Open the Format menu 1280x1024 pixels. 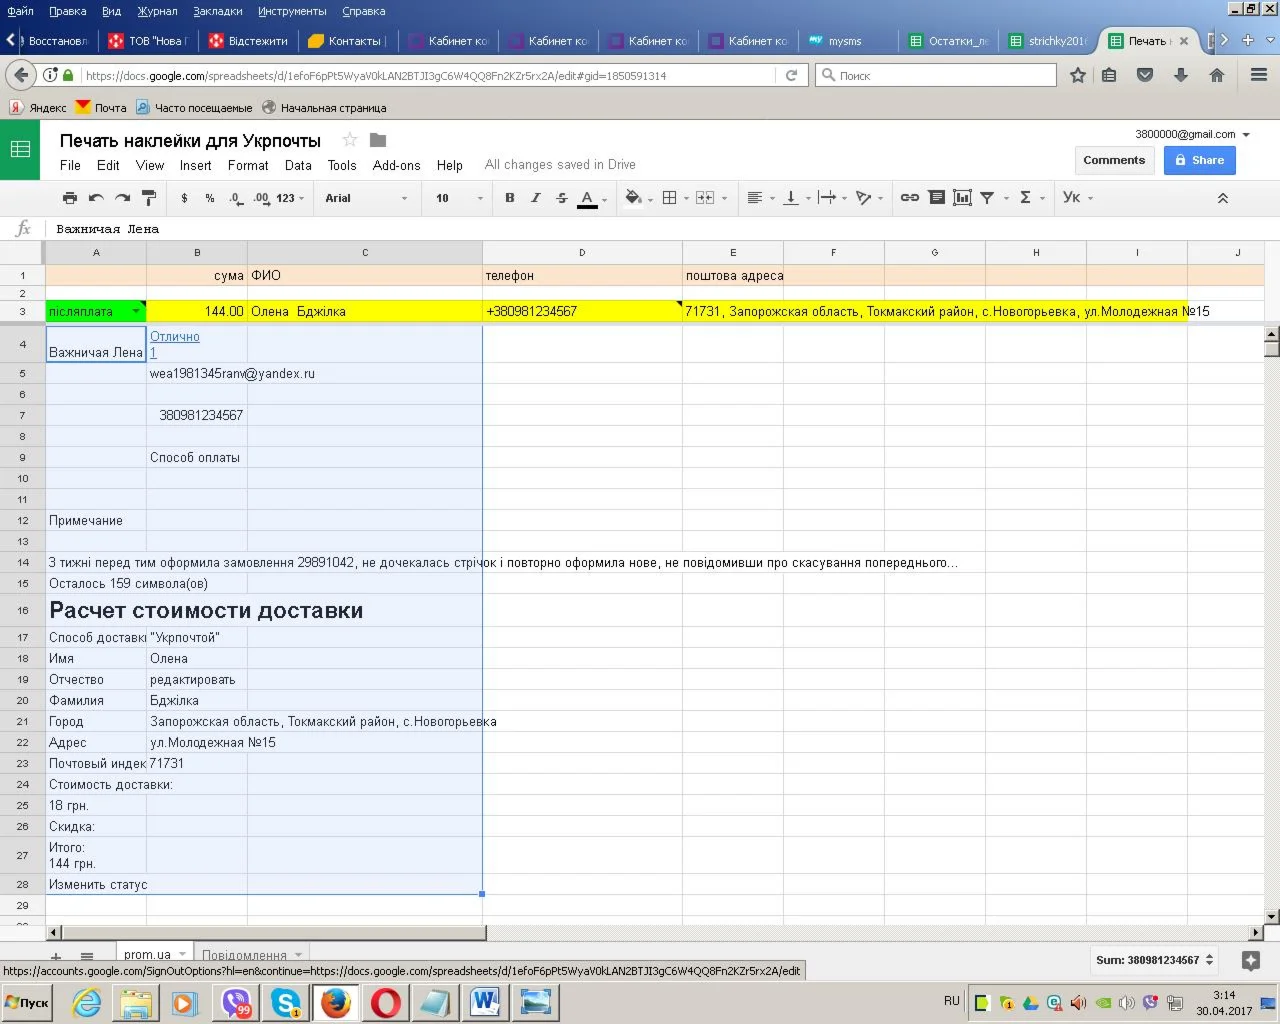(x=248, y=166)
